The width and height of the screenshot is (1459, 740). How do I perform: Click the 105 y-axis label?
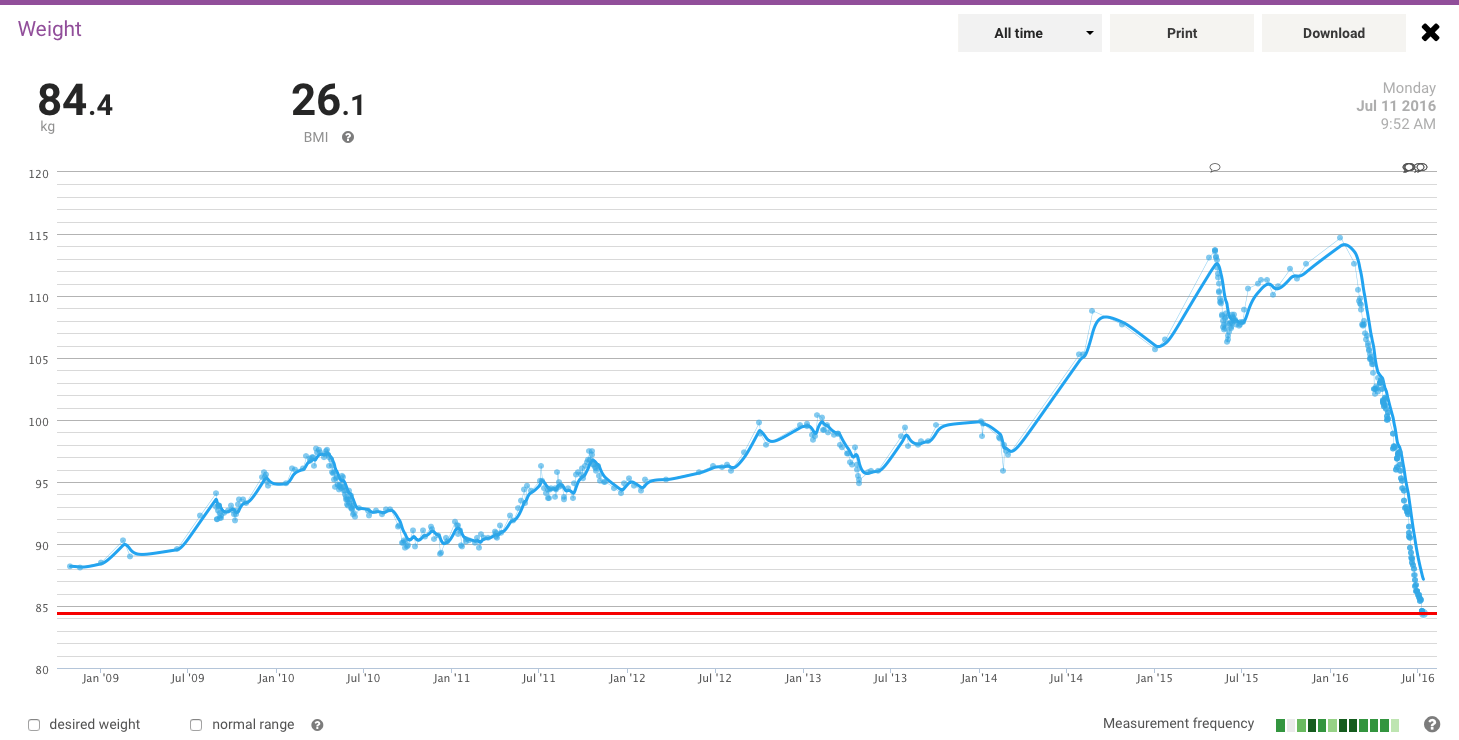[38, 359]
